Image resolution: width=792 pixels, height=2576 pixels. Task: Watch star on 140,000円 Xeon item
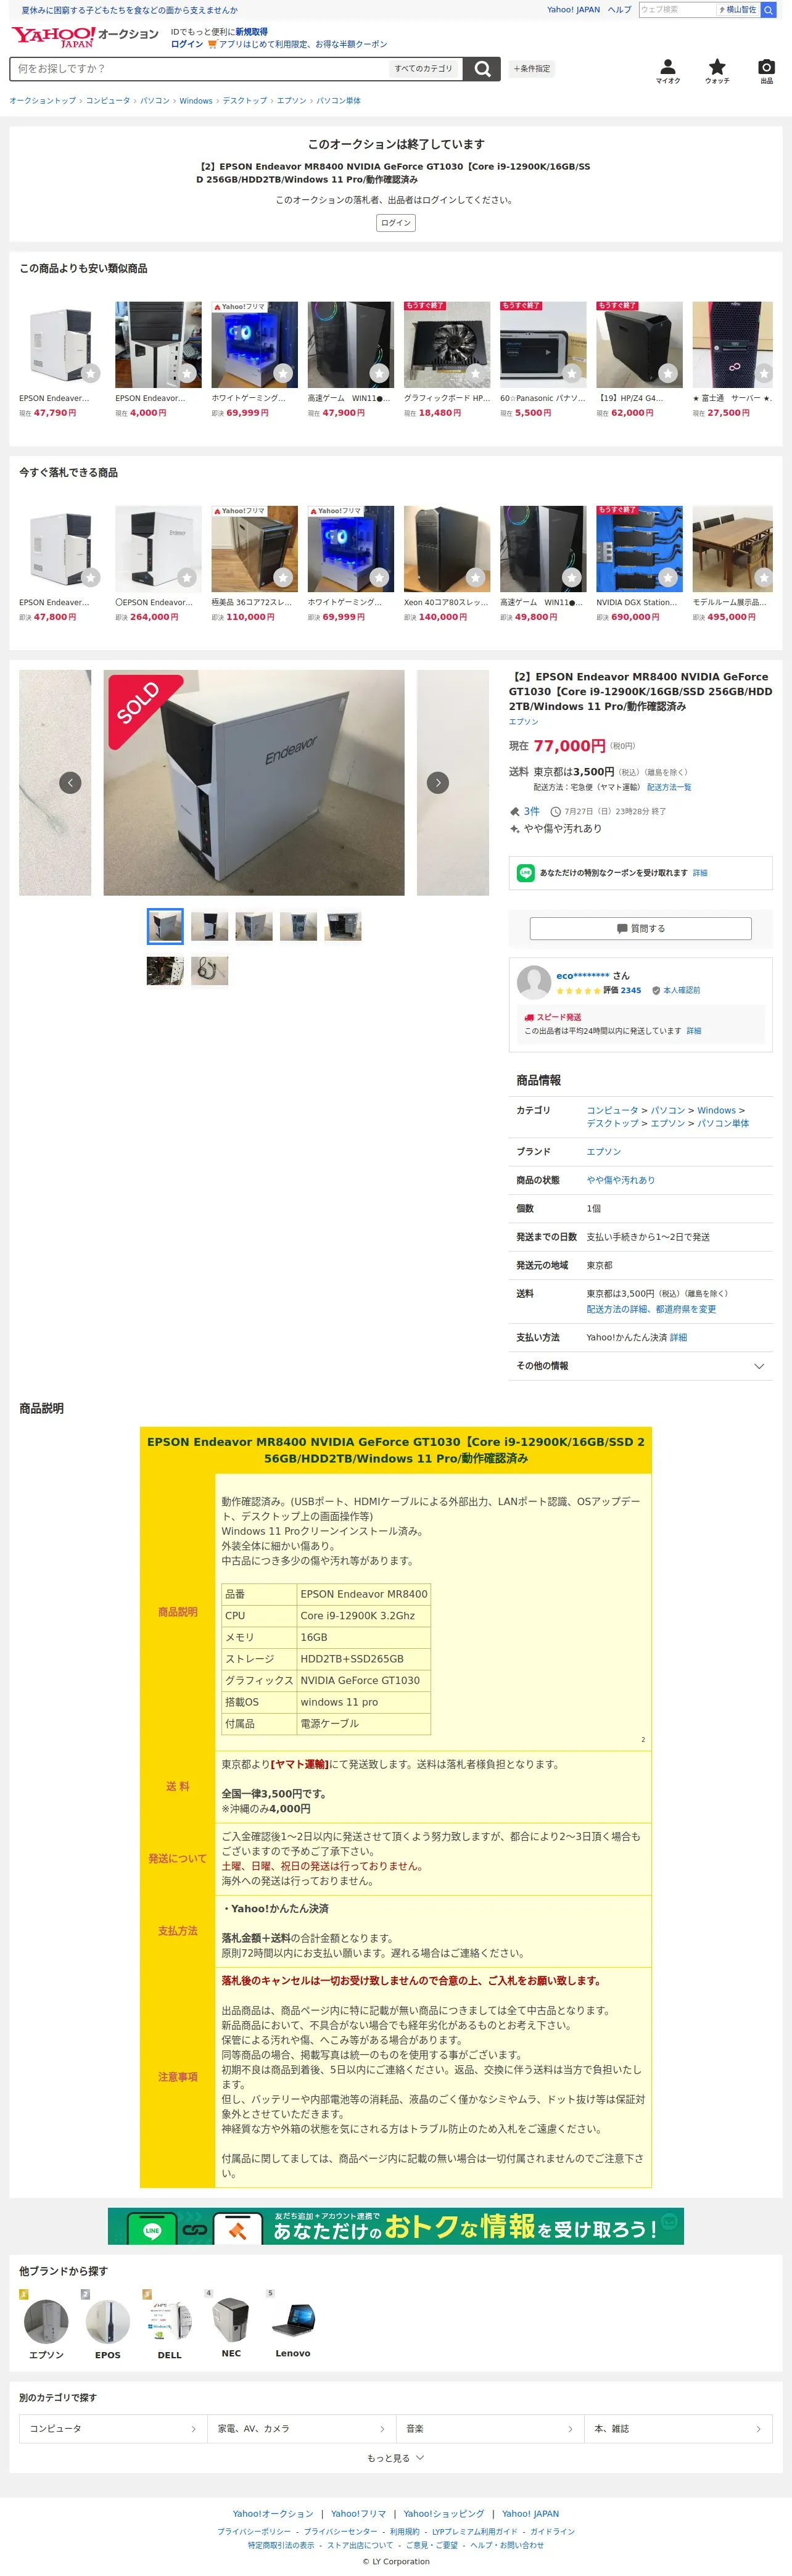click(x=476, y=578)
